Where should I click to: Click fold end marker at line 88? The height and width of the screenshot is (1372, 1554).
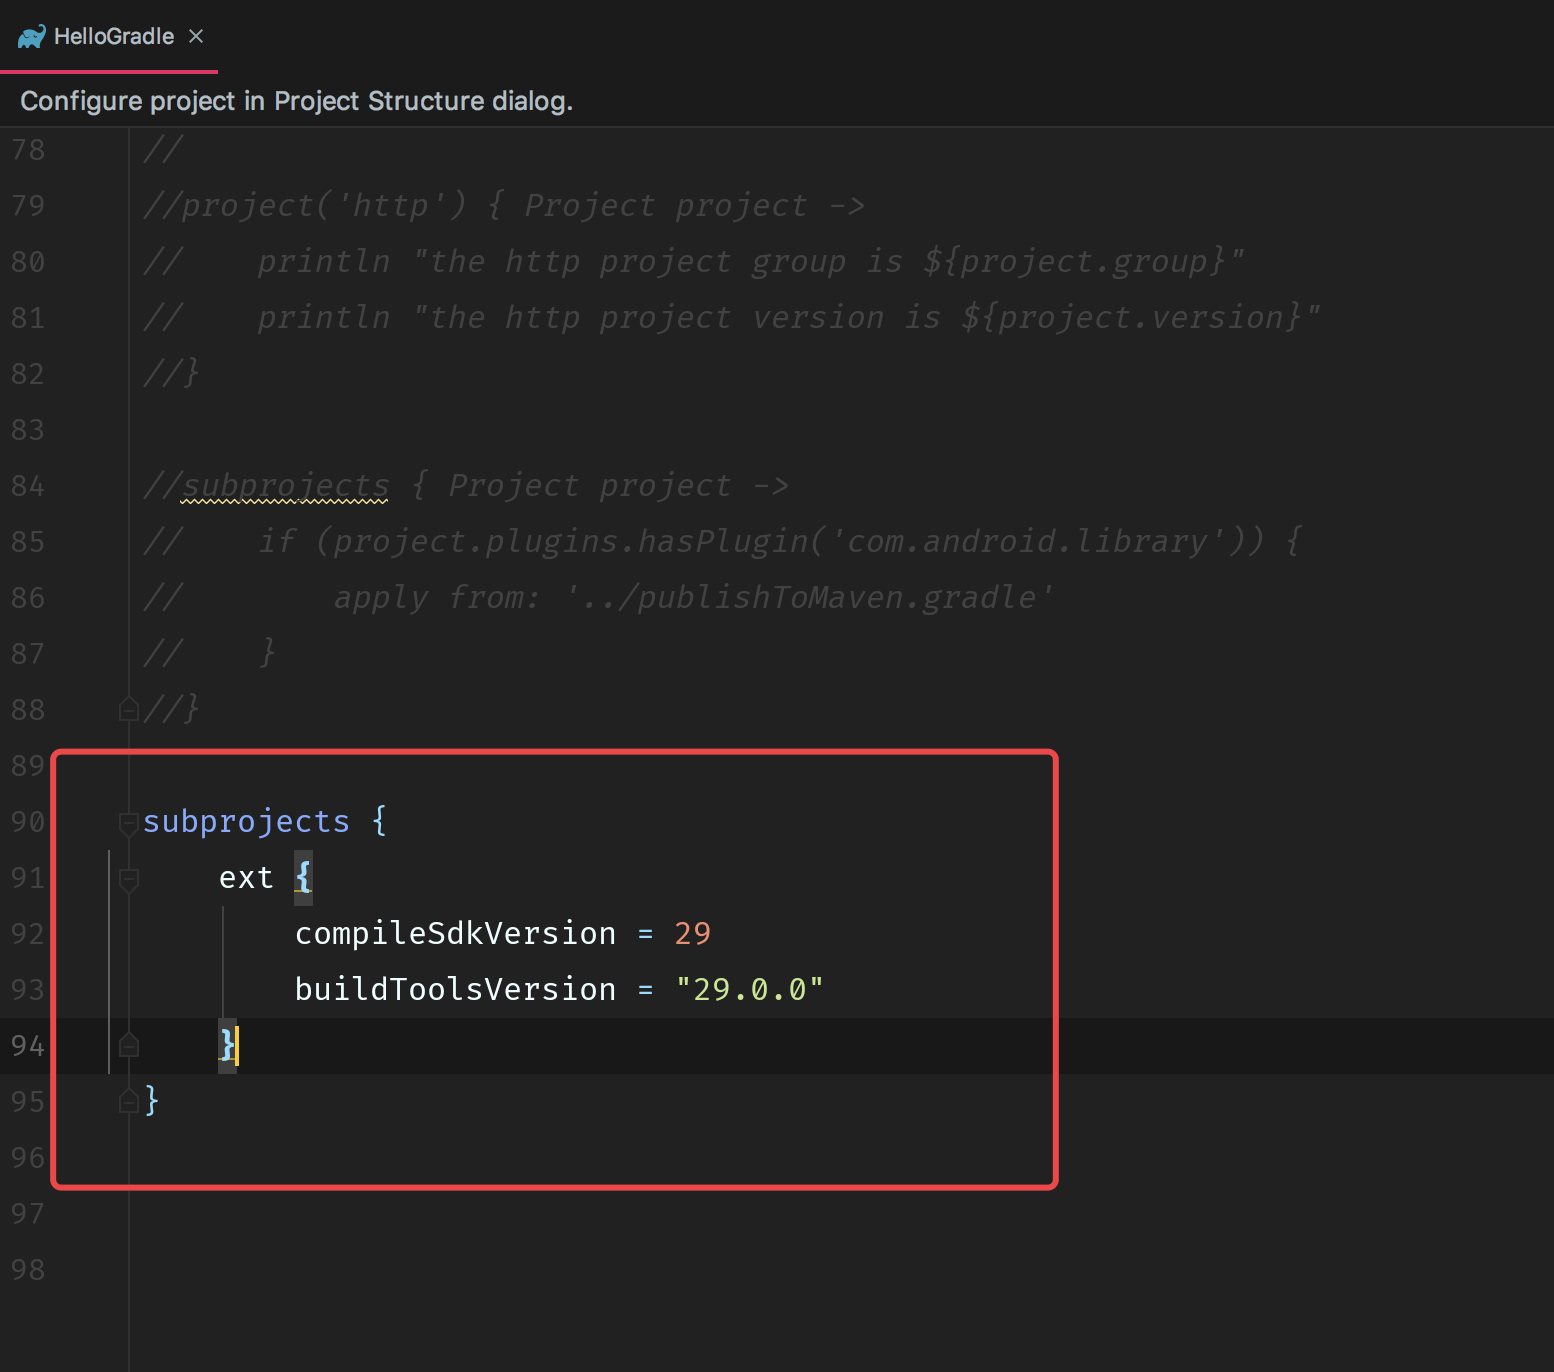(128, 709)
